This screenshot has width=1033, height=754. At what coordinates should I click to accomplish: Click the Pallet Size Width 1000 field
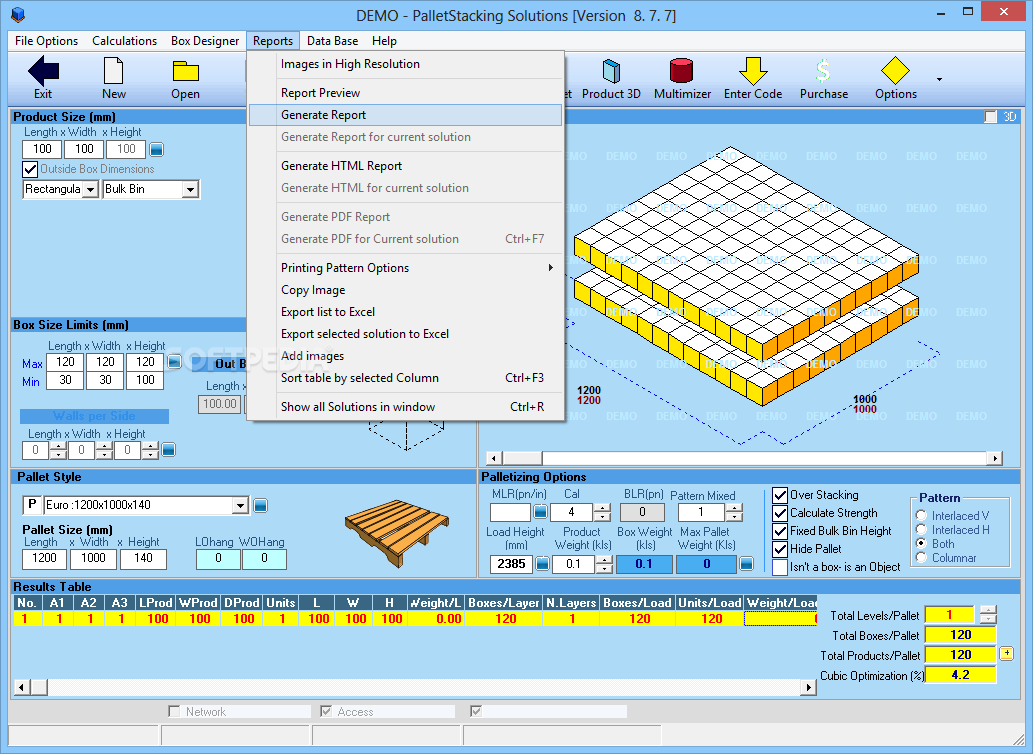coord(93,558)
